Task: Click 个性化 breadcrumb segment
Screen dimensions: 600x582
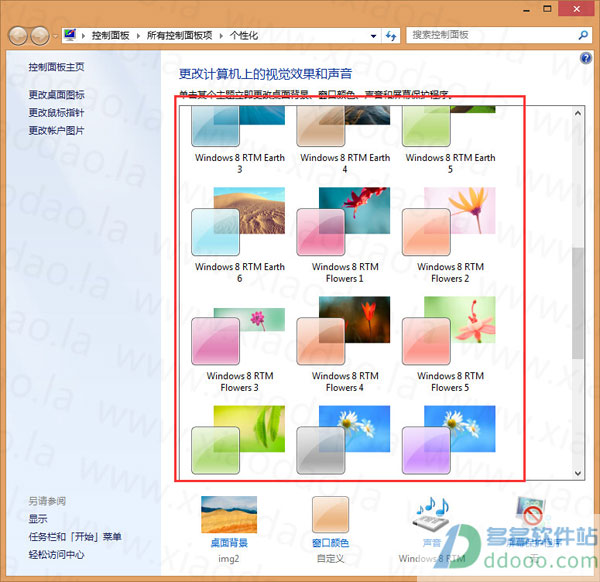Action: (x=244, y=36)
